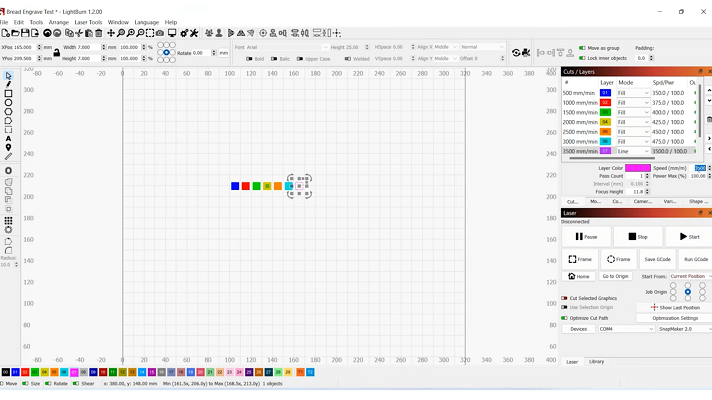Toggle the Italic text switch

[274, 59]
